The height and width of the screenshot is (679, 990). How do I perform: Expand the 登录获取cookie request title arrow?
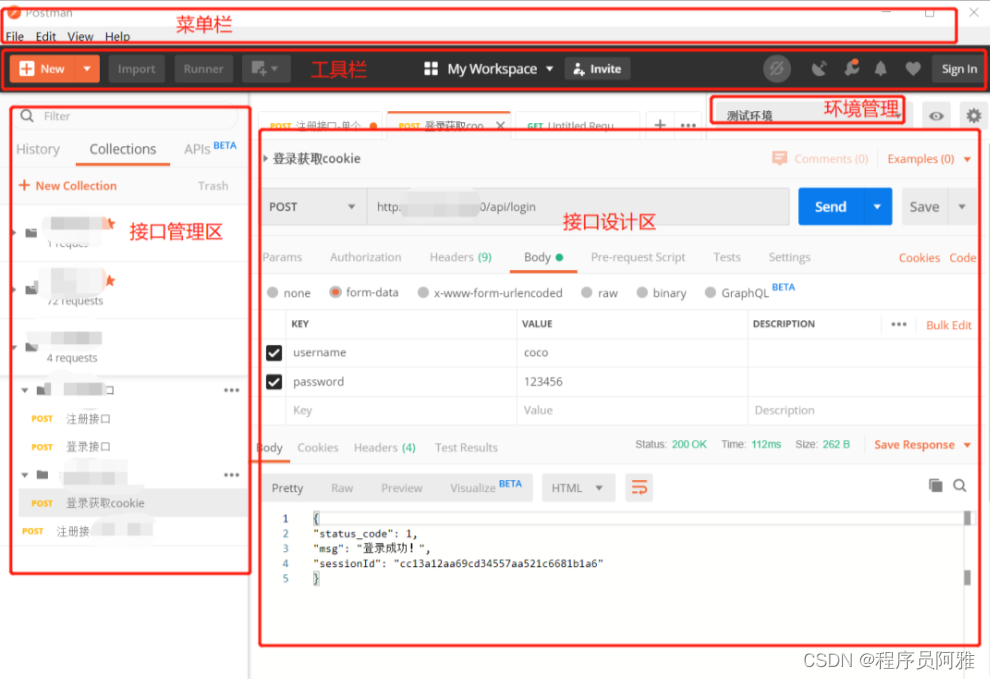(266, 159)
